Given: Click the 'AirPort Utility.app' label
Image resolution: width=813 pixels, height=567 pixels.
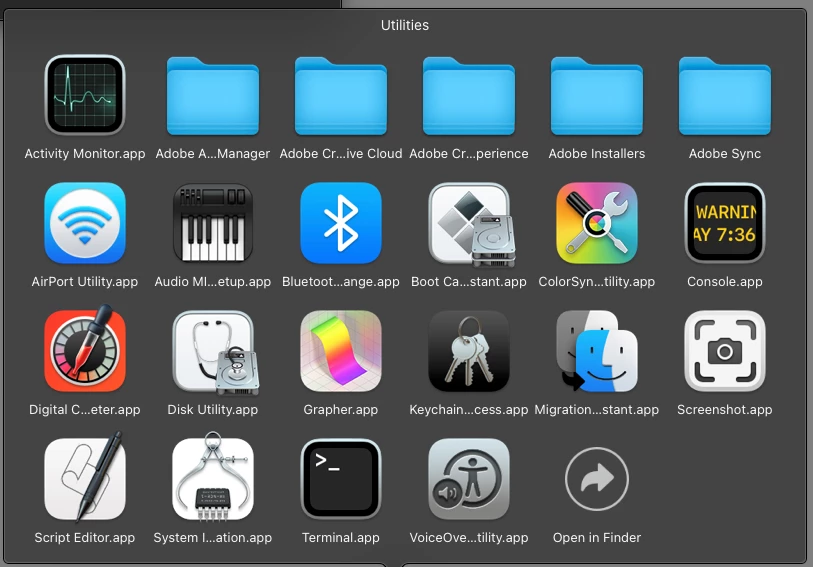Looking at the screenshot, I should pos(85,281).
